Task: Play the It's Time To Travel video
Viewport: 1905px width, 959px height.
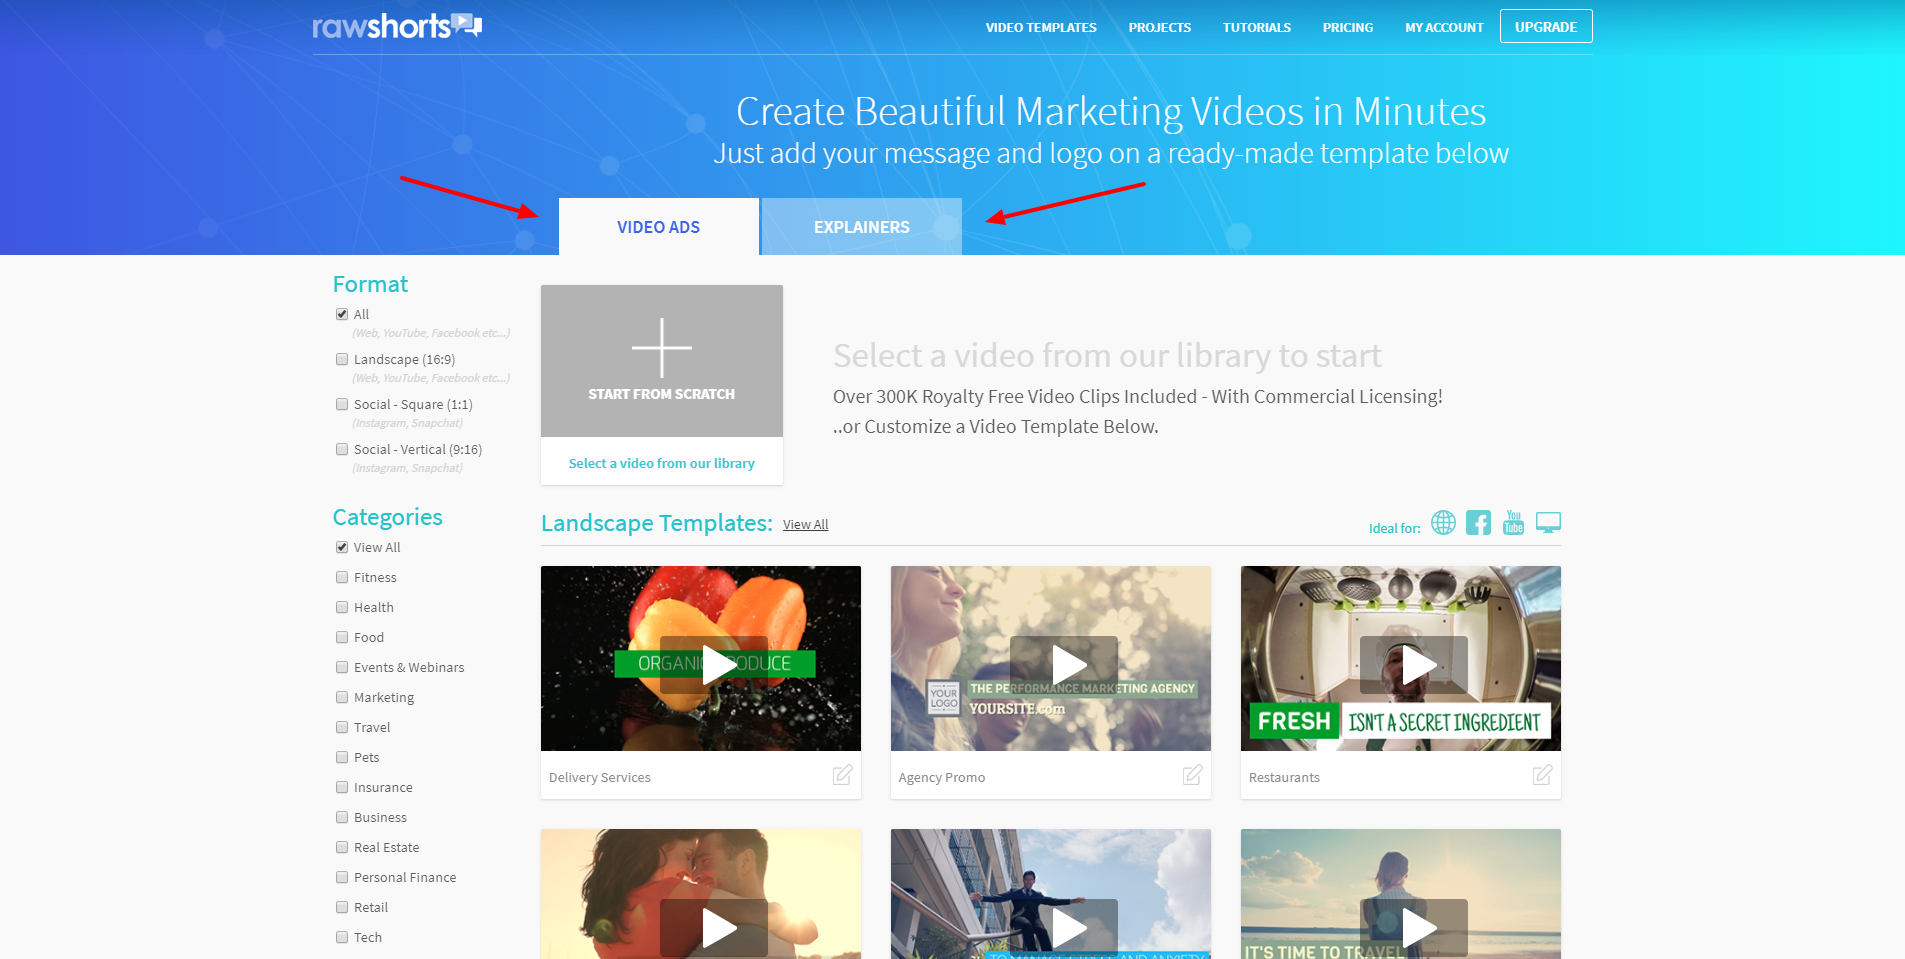Action: coord(1414,928)
